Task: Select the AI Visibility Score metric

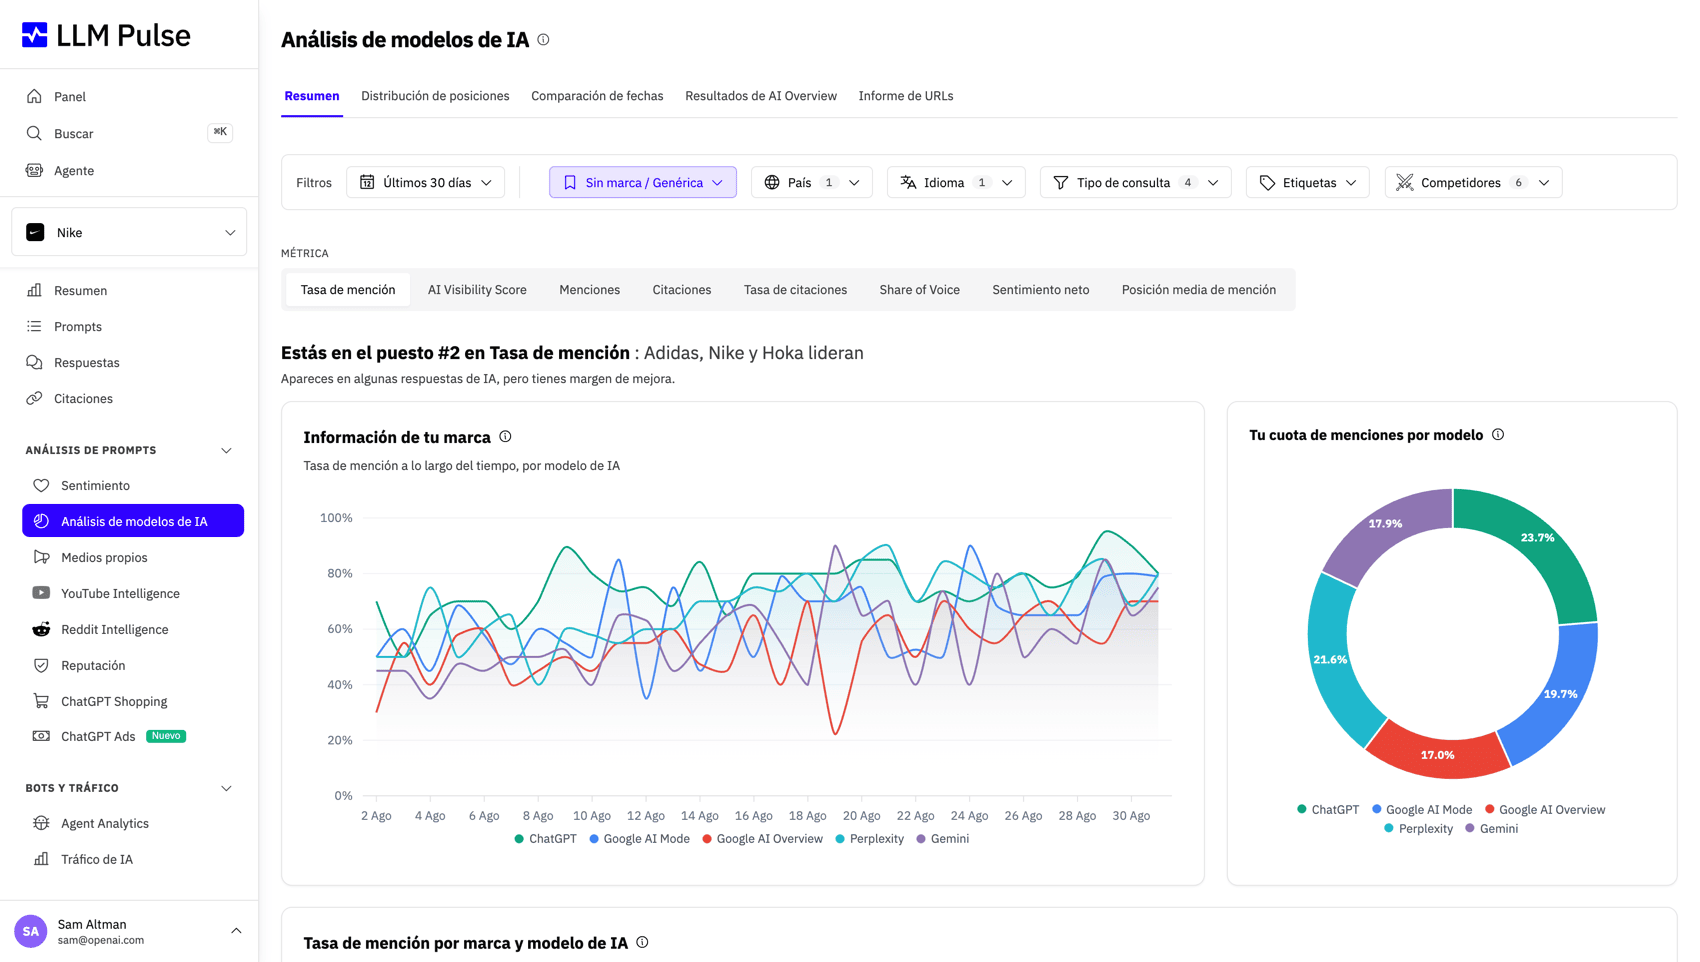Action: pyautogui.click(x=477, y=290)
